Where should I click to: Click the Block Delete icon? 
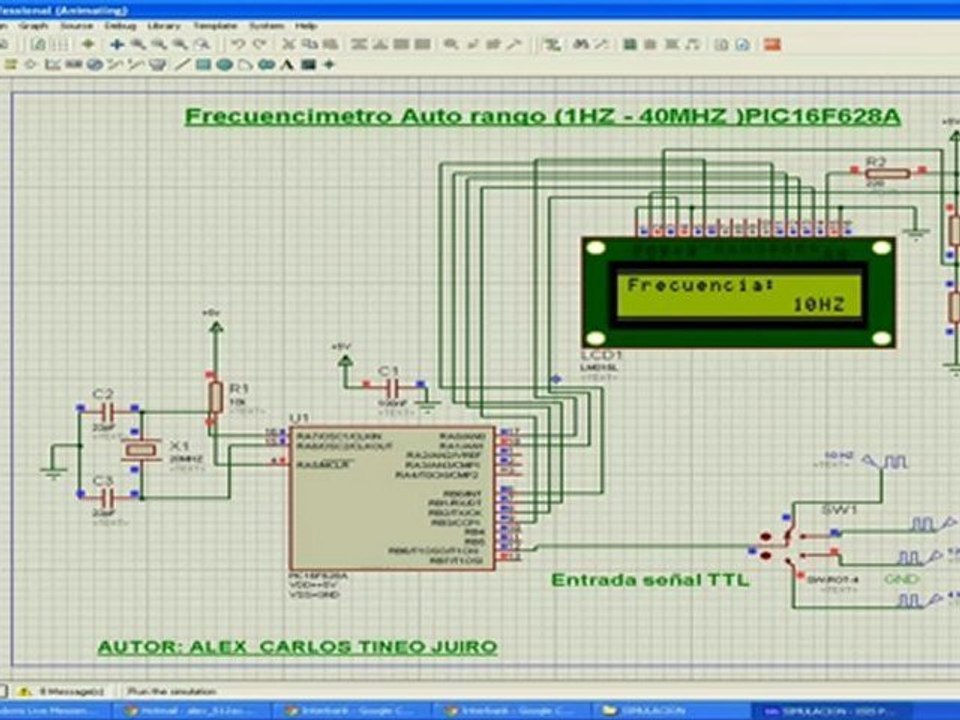click(x=422, y=45)
